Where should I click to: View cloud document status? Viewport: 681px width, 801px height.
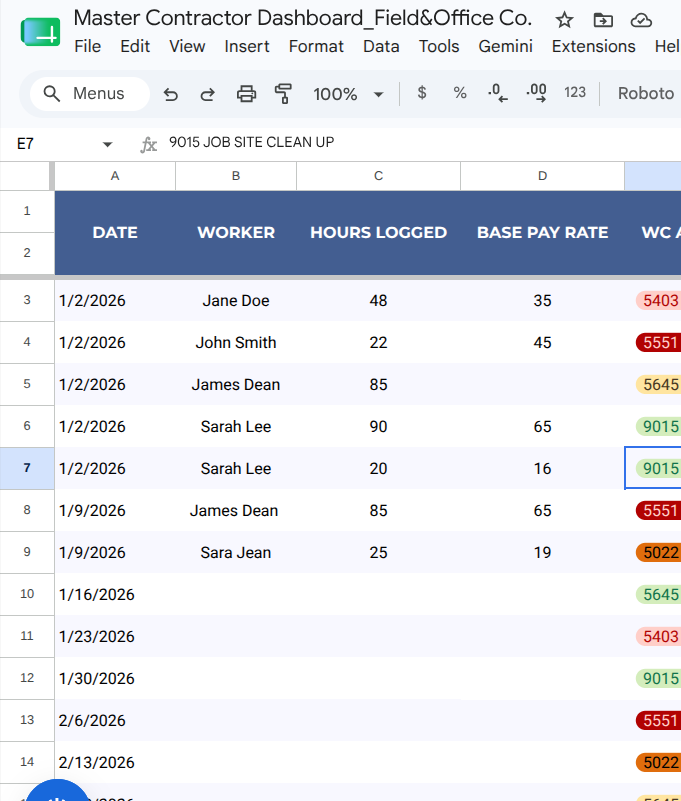tap(641, 20)
